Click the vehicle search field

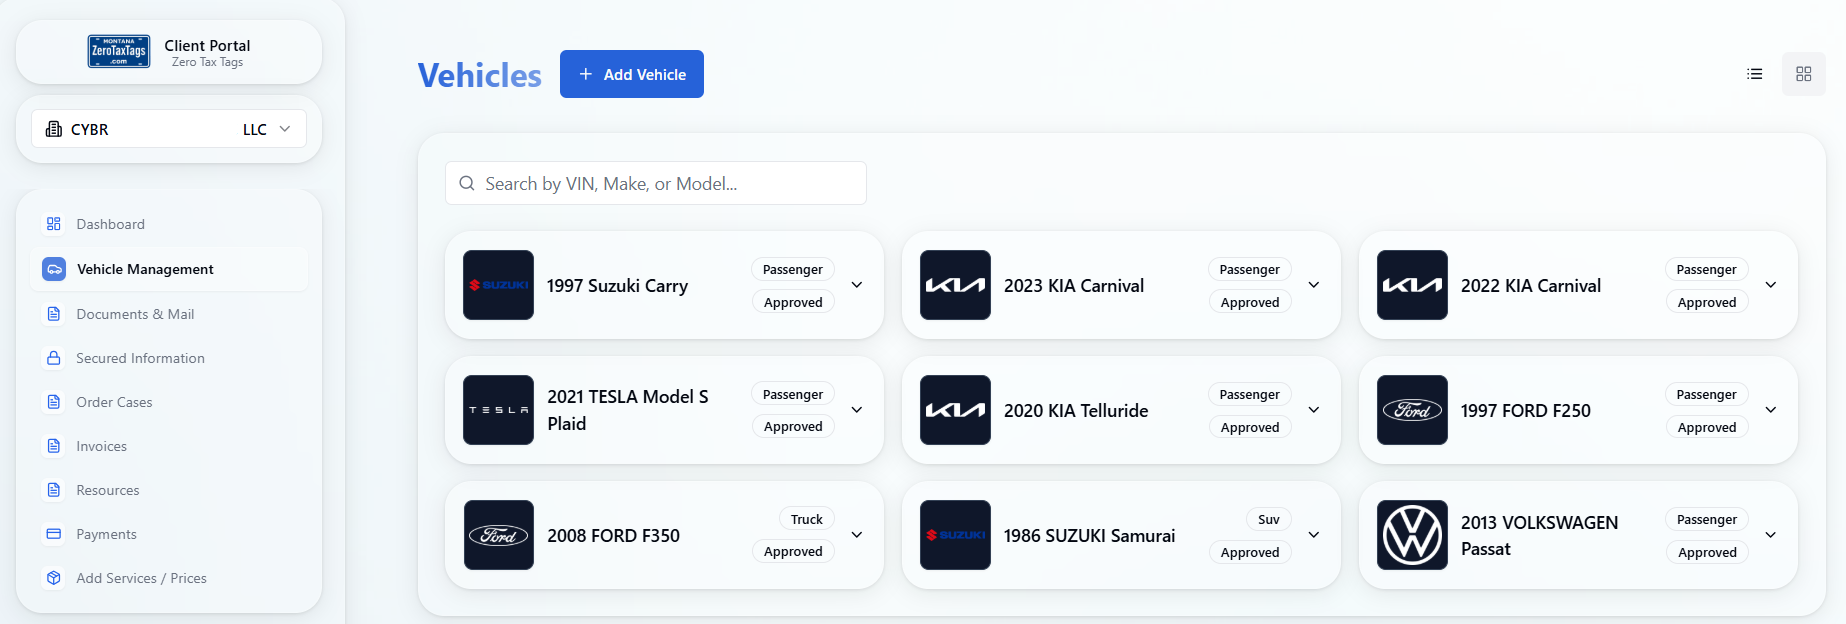(x=655, y=183)
